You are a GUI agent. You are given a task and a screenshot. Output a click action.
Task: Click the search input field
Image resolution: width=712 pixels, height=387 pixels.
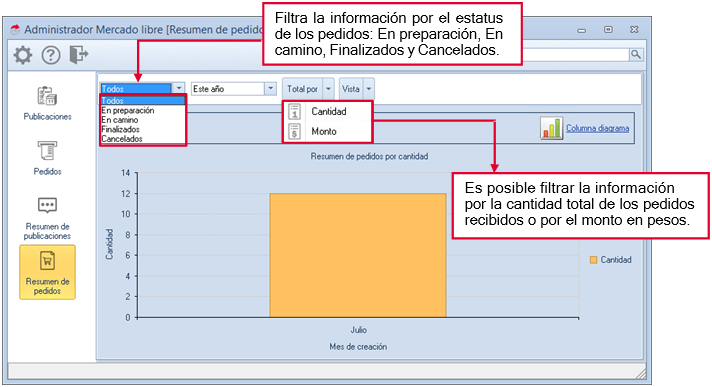[575, 55]
